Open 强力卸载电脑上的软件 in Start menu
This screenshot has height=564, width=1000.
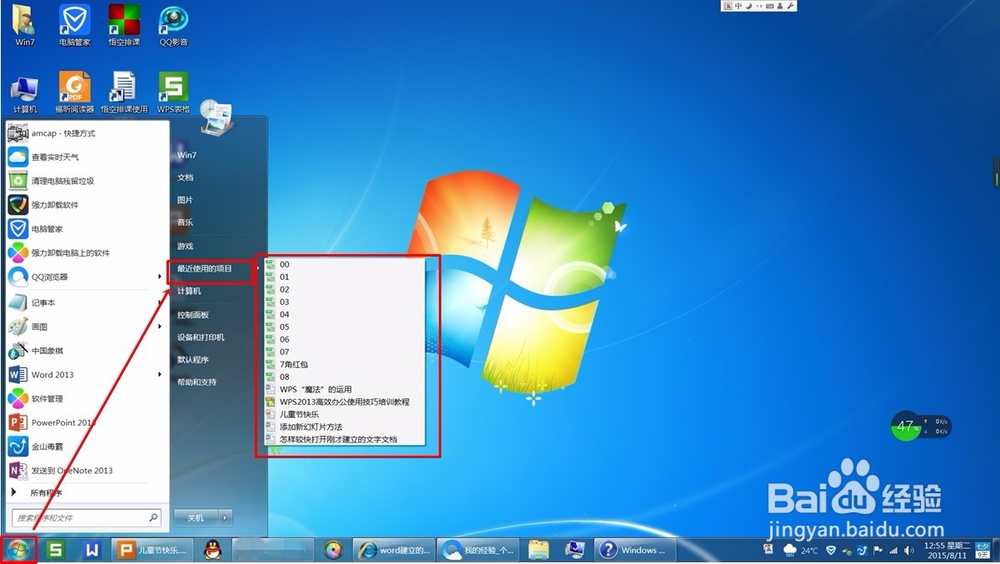click(86, 253)
